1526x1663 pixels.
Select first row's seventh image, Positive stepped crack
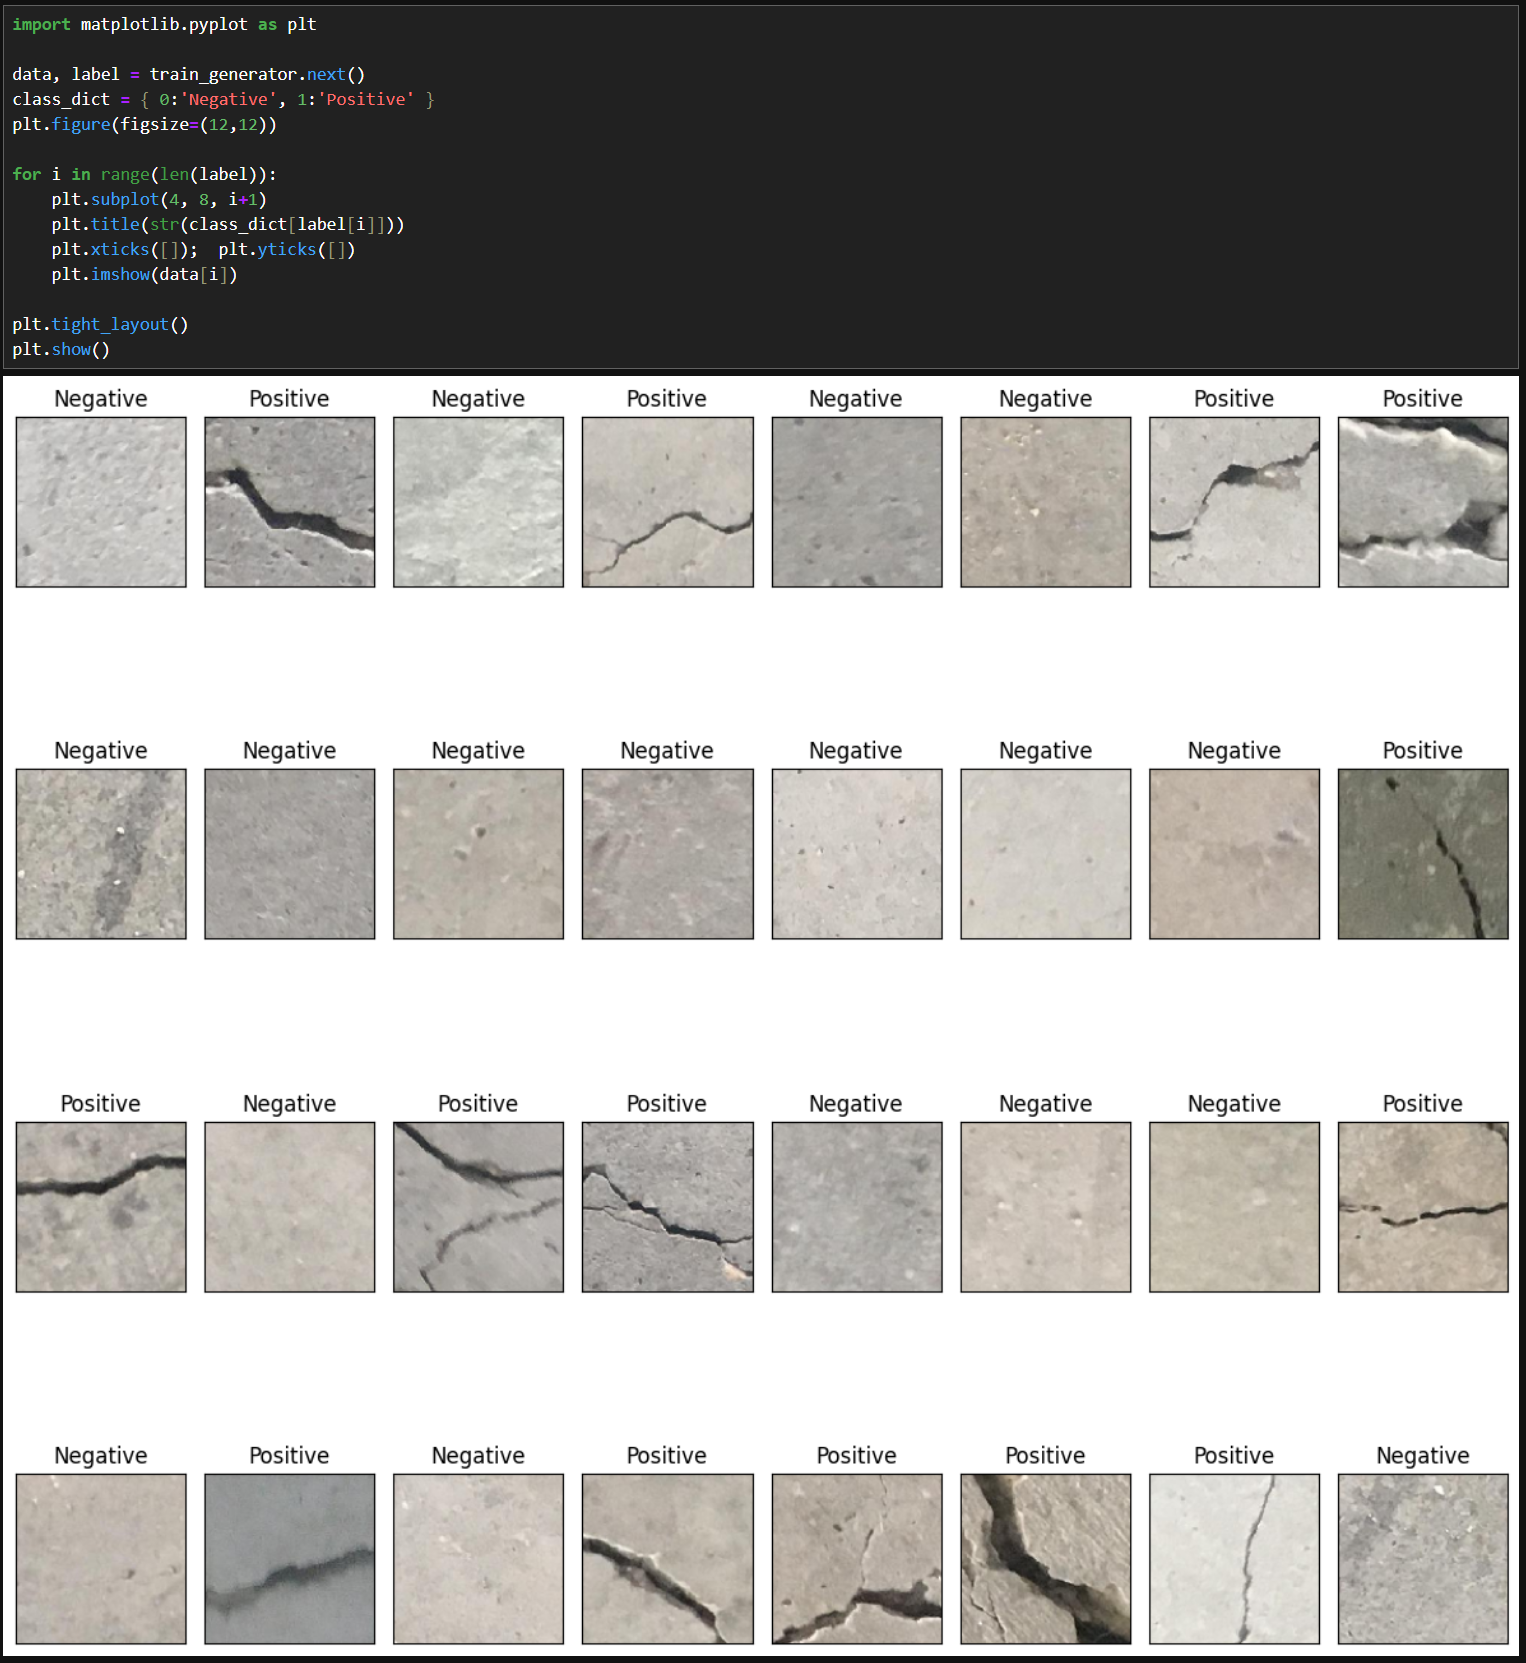[x=1235, y=502]
